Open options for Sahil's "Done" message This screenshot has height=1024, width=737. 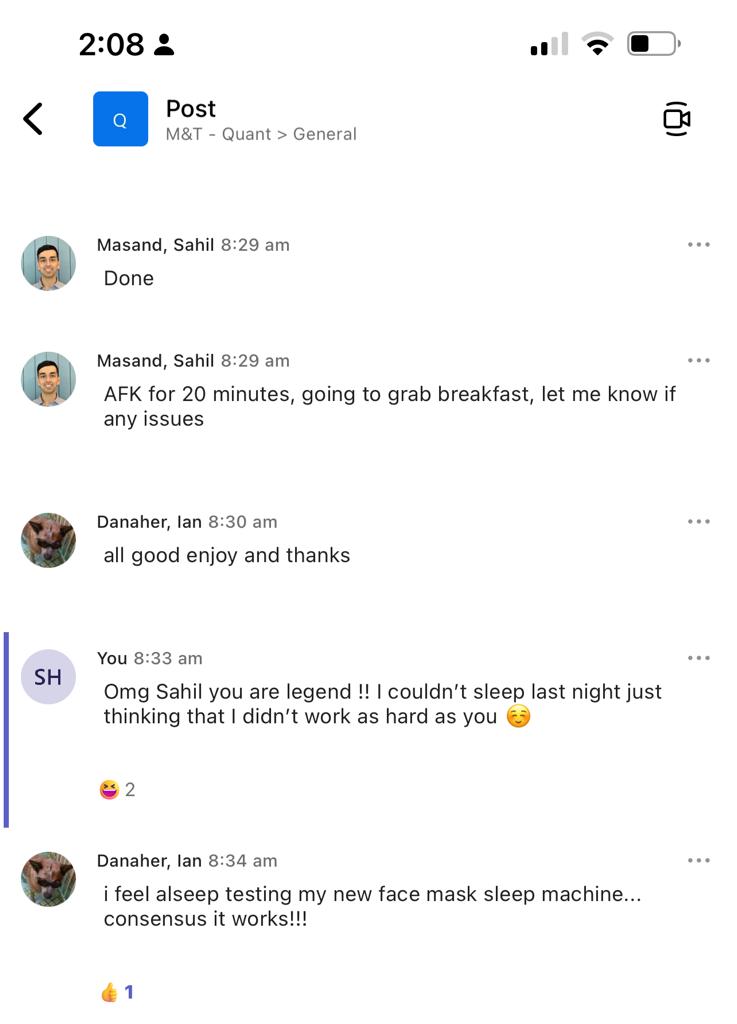click(x=699, y=245)
